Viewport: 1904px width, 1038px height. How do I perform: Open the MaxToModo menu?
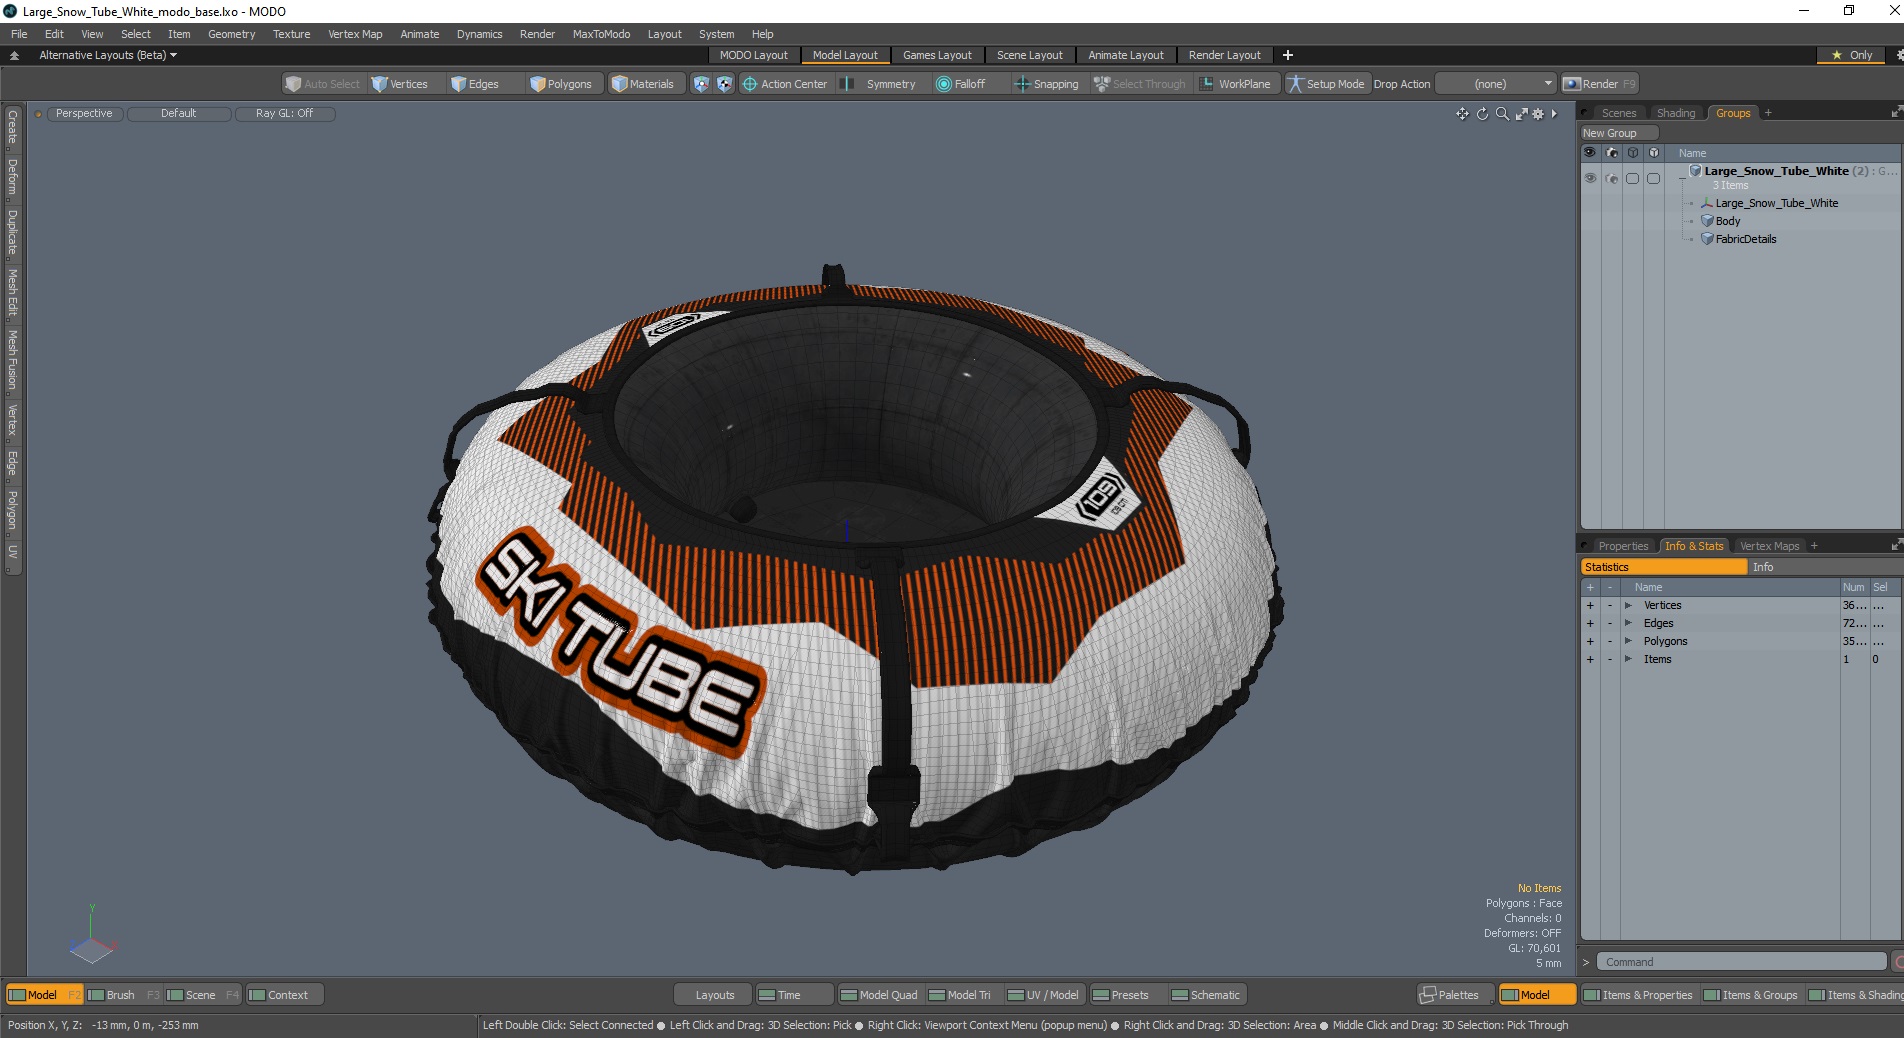601,34
